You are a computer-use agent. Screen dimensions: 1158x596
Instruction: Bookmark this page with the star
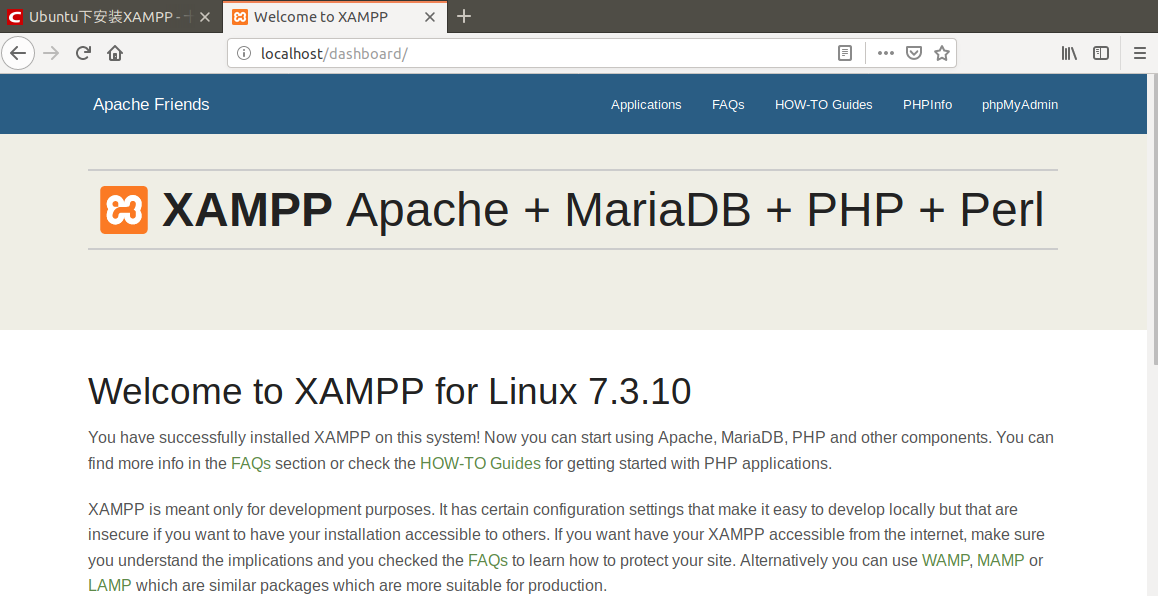click(x=942, y=53)
